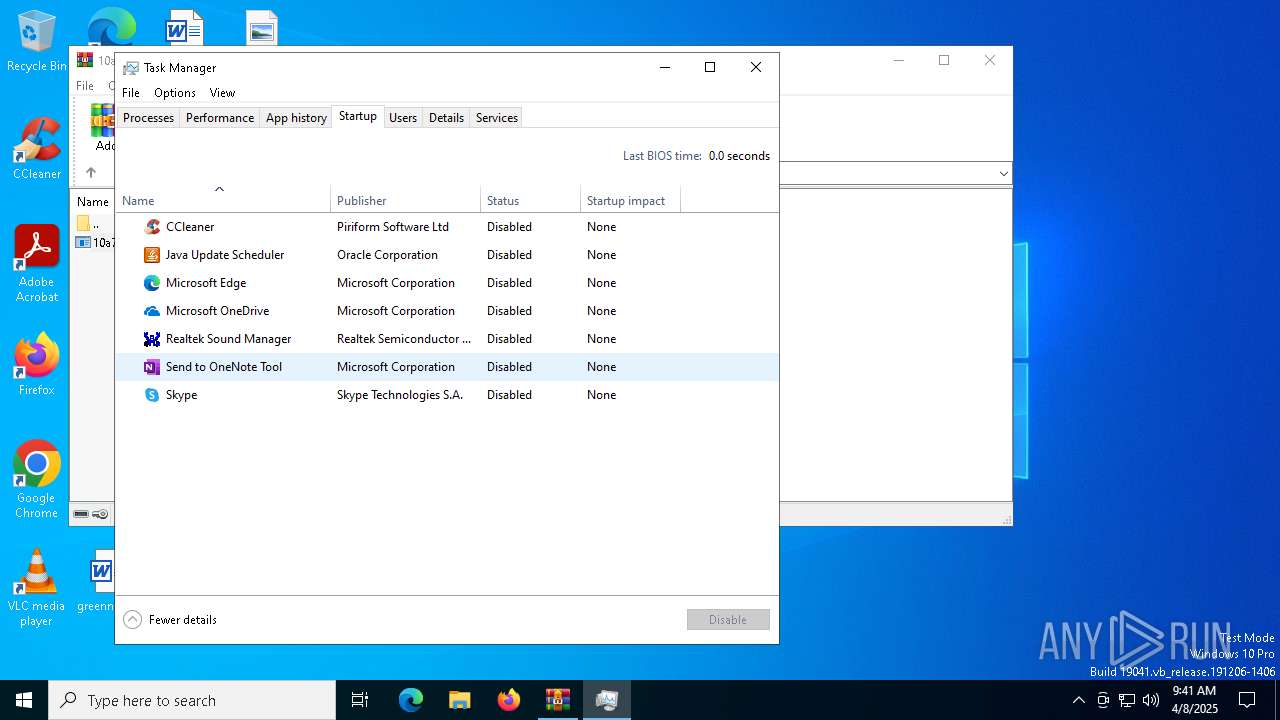This screenshot has width=1280, height=720.
Task: Switch to the Users tab
Action: click(x=403, y=118)
